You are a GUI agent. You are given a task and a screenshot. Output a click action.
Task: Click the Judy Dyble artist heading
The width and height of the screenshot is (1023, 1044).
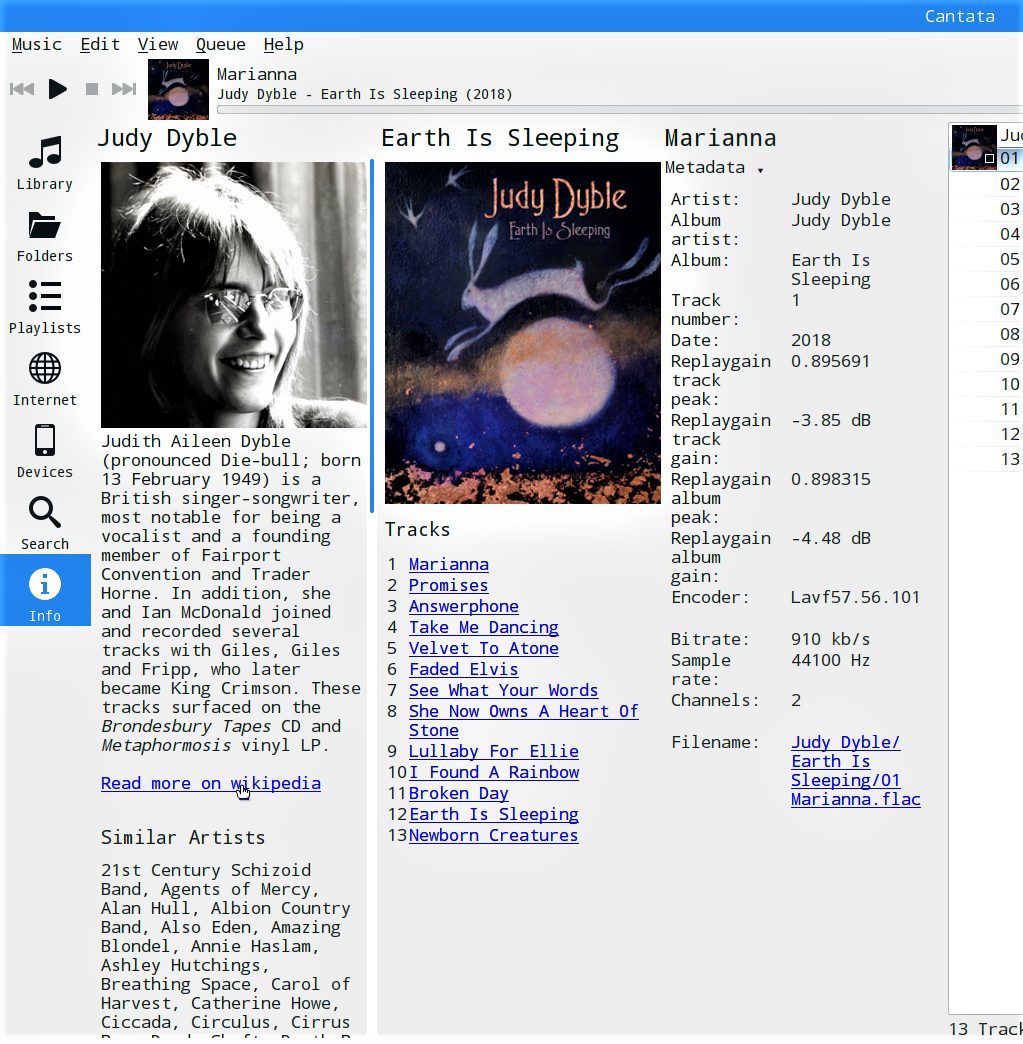(167, 138)
